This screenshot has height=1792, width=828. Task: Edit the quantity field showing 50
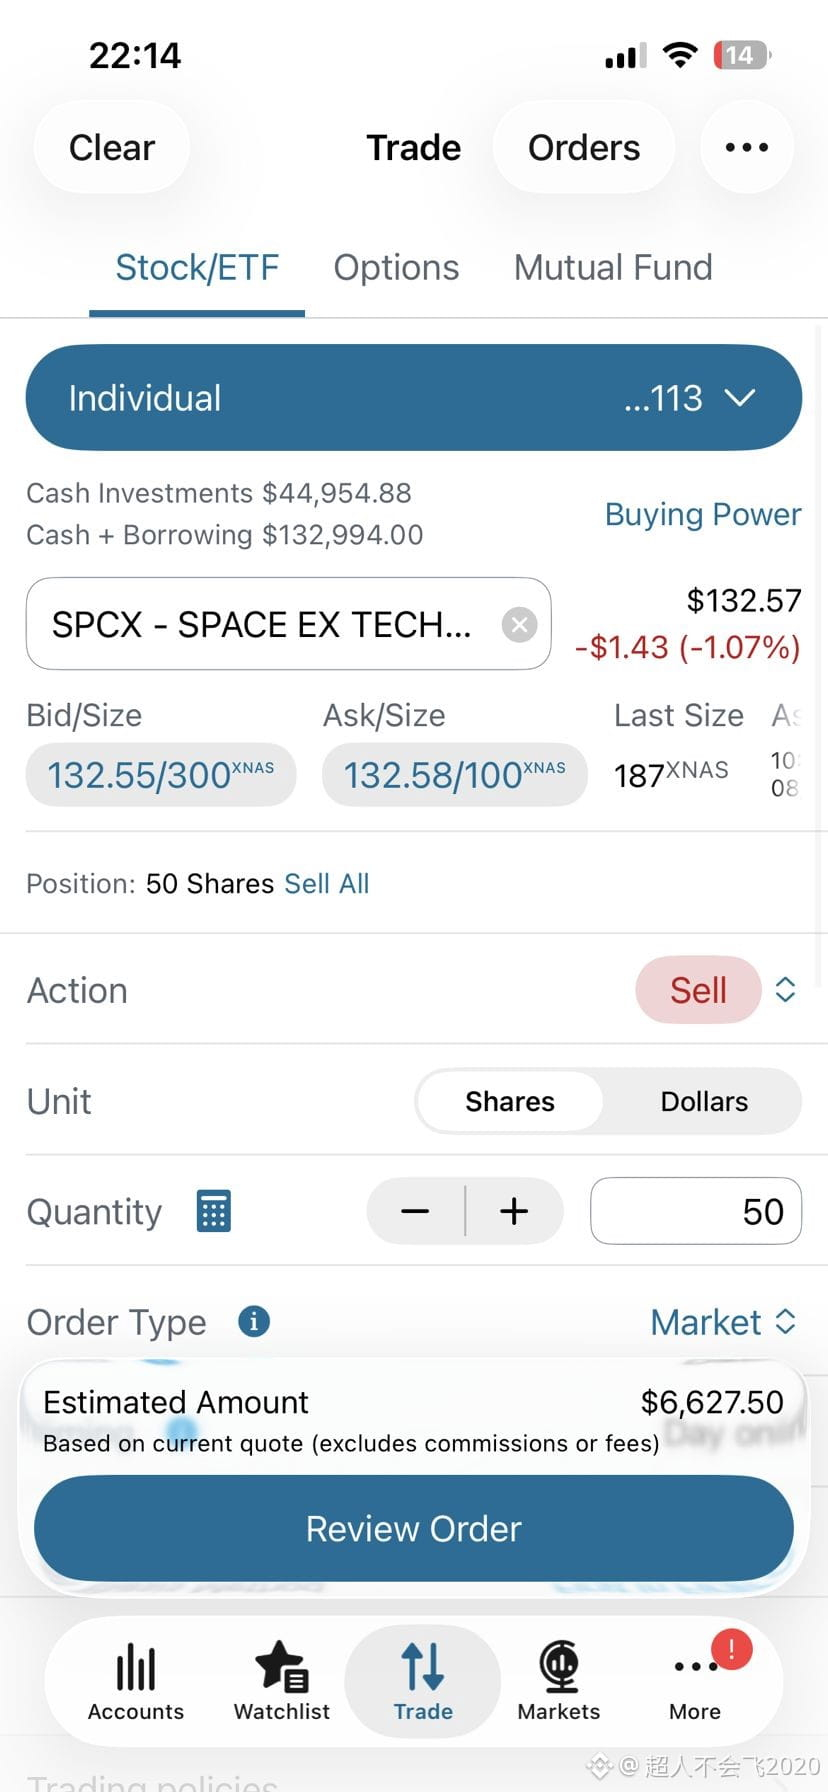696,1211
